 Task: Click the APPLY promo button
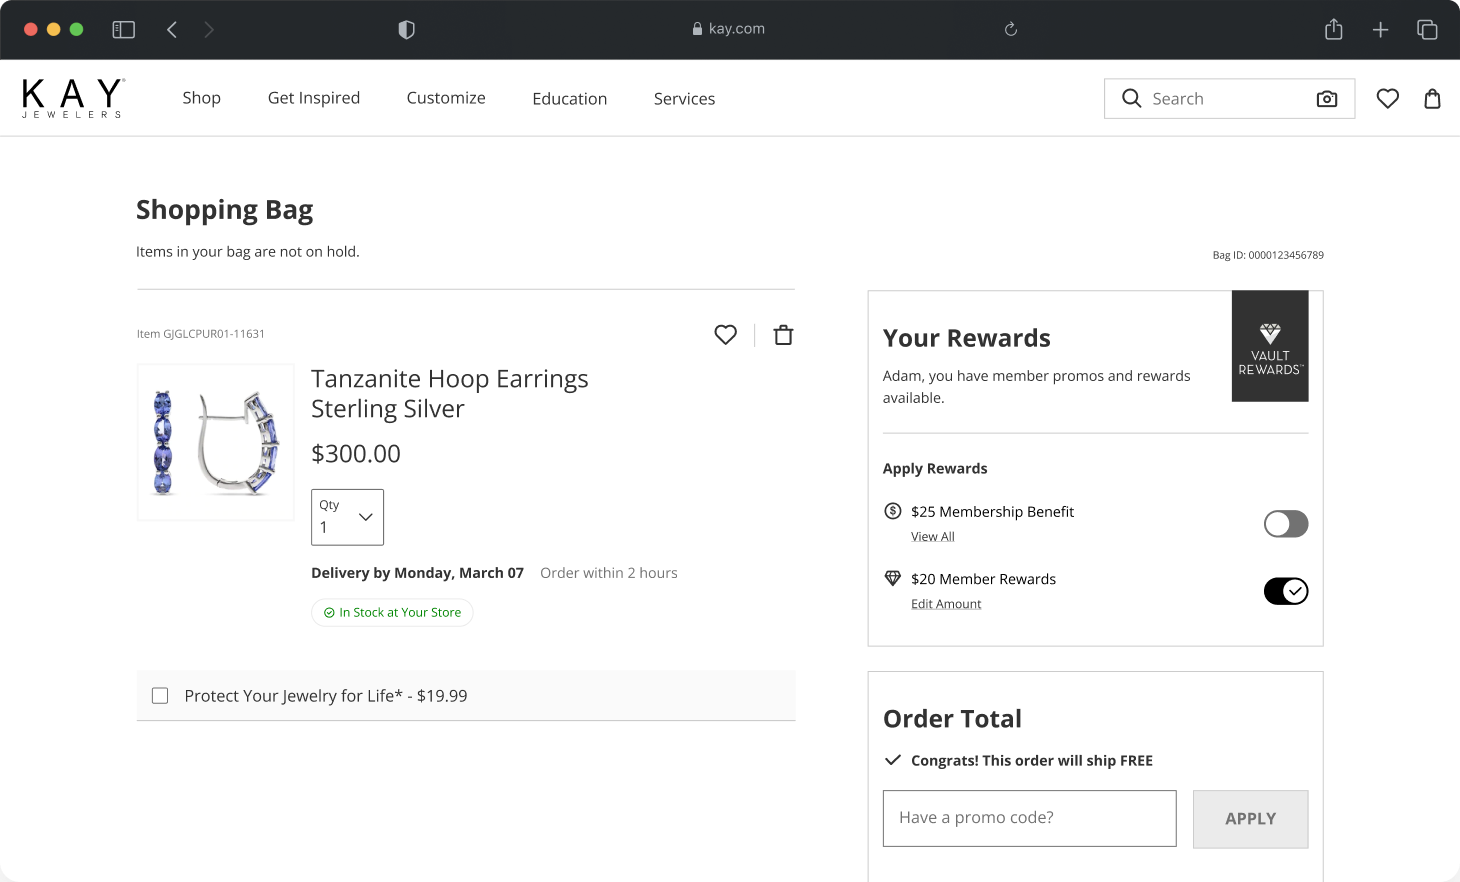click(x=1250, y=819)
